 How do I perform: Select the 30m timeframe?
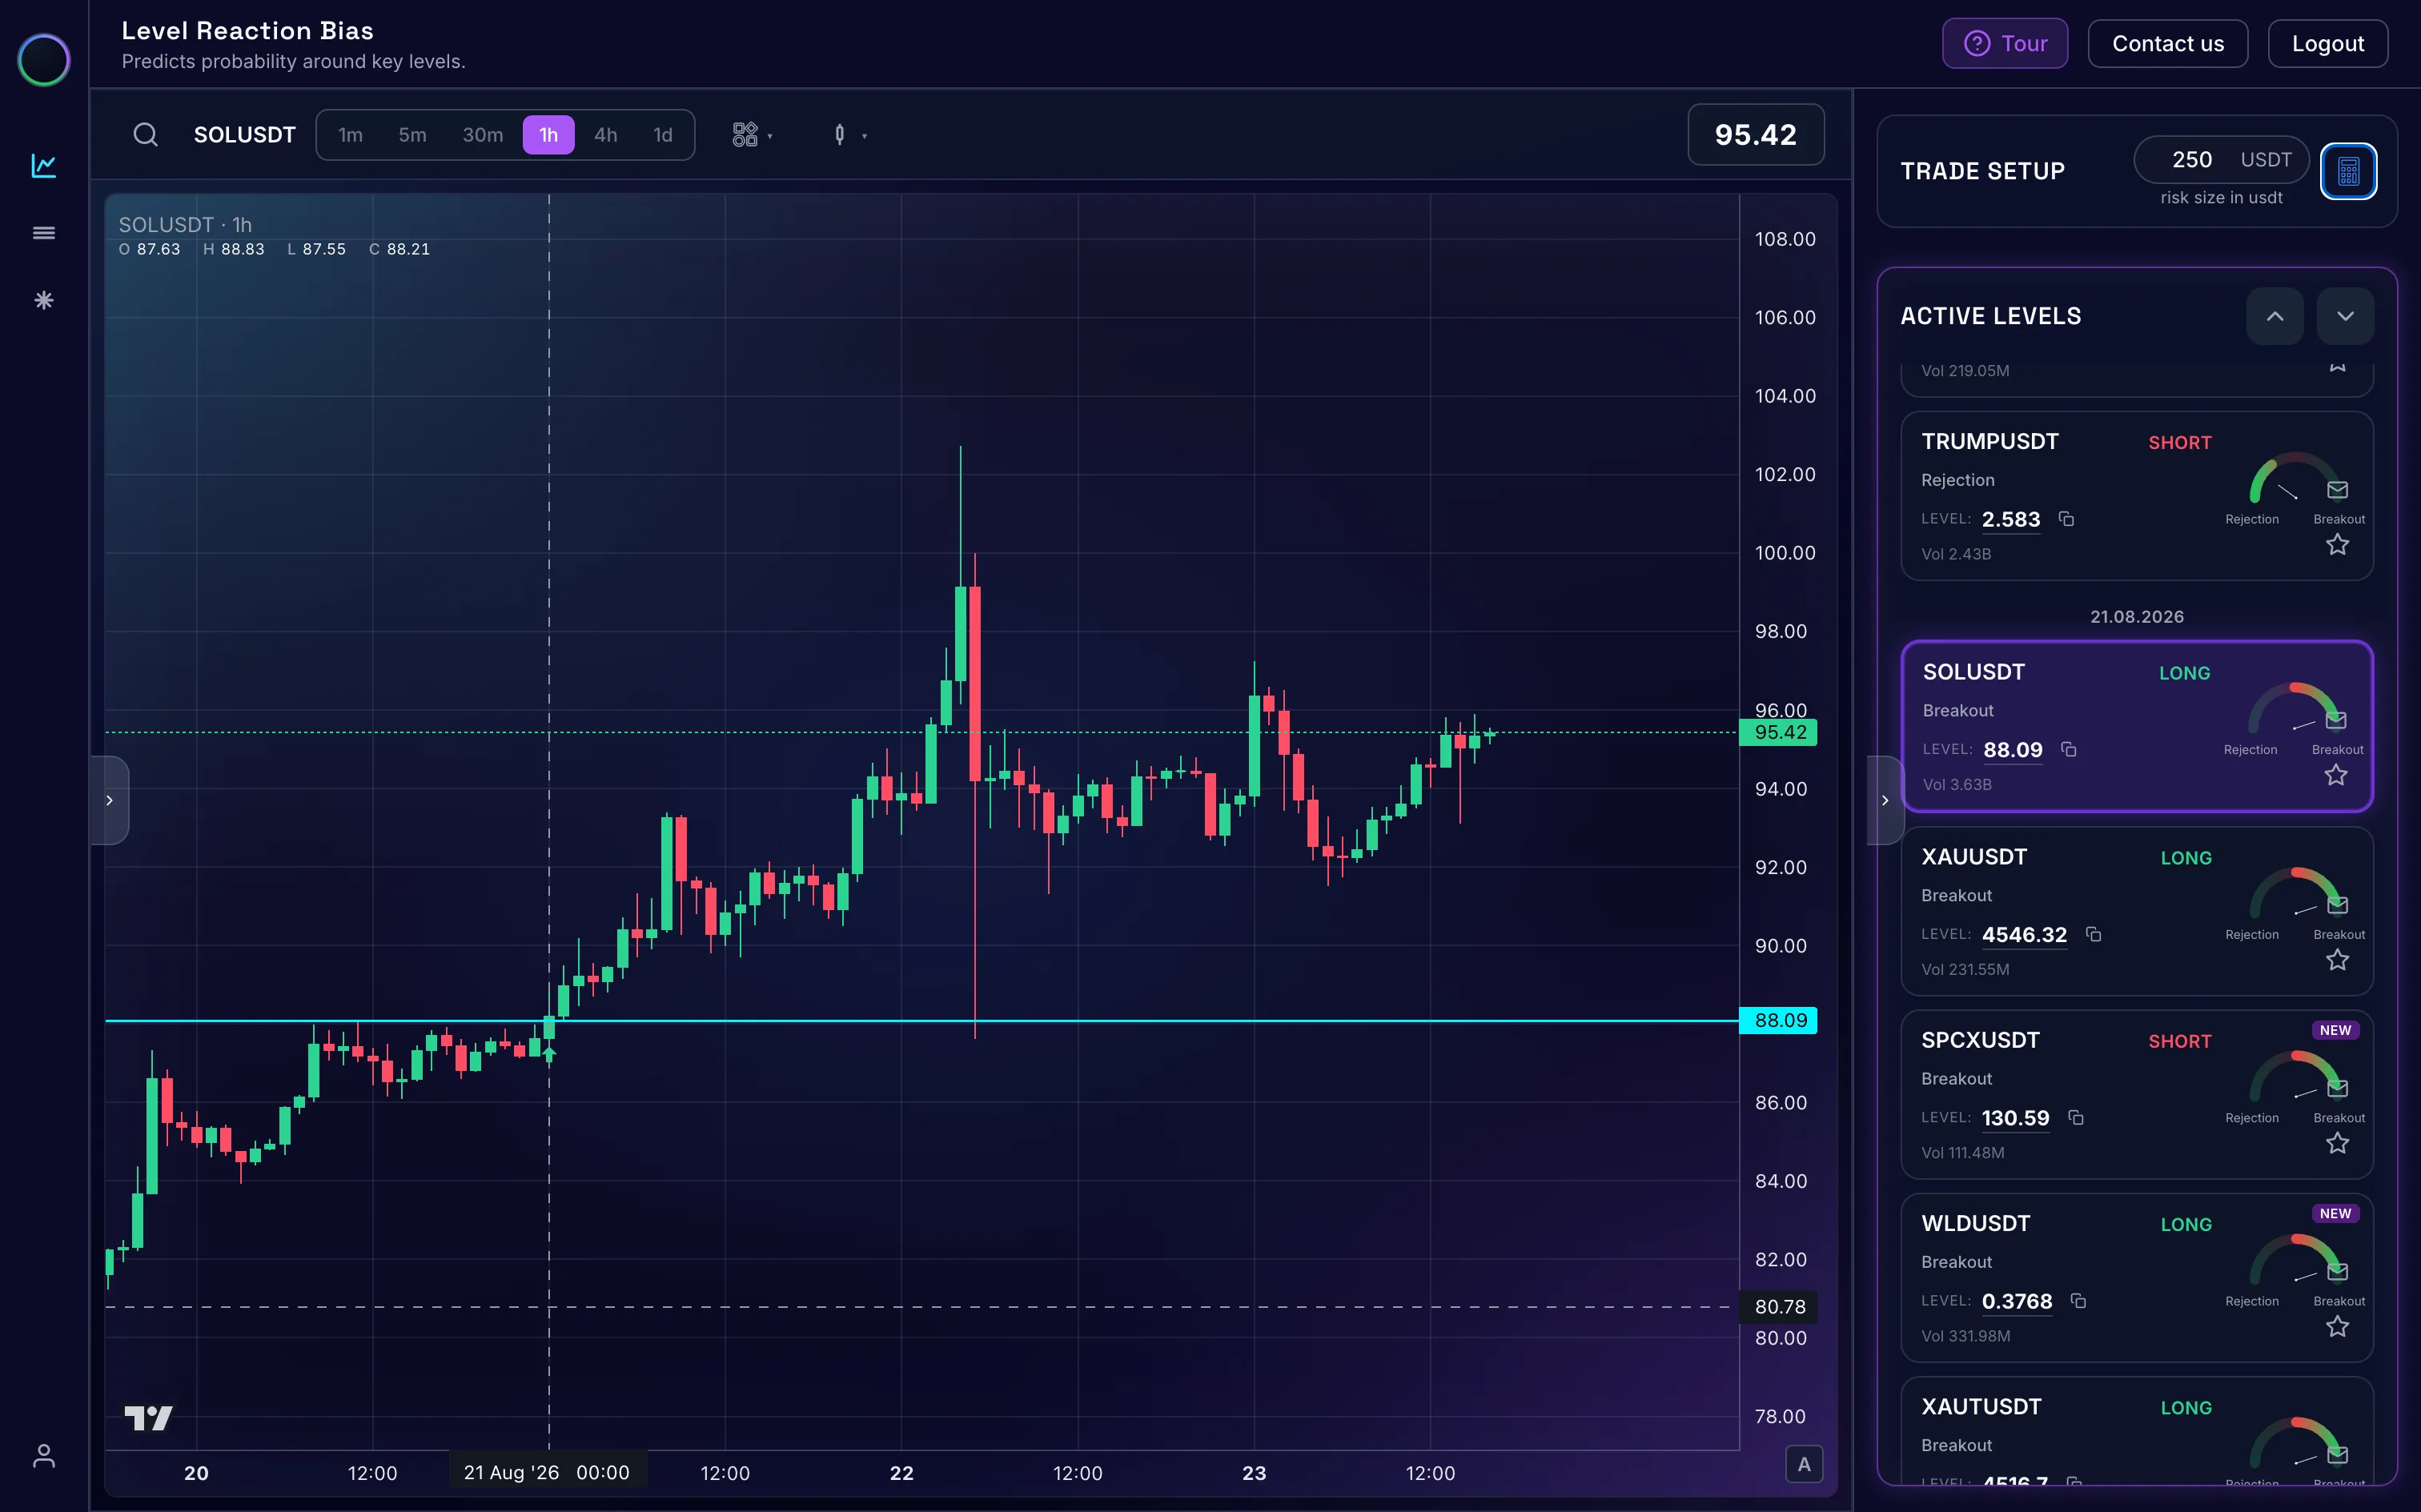[482, 135]
